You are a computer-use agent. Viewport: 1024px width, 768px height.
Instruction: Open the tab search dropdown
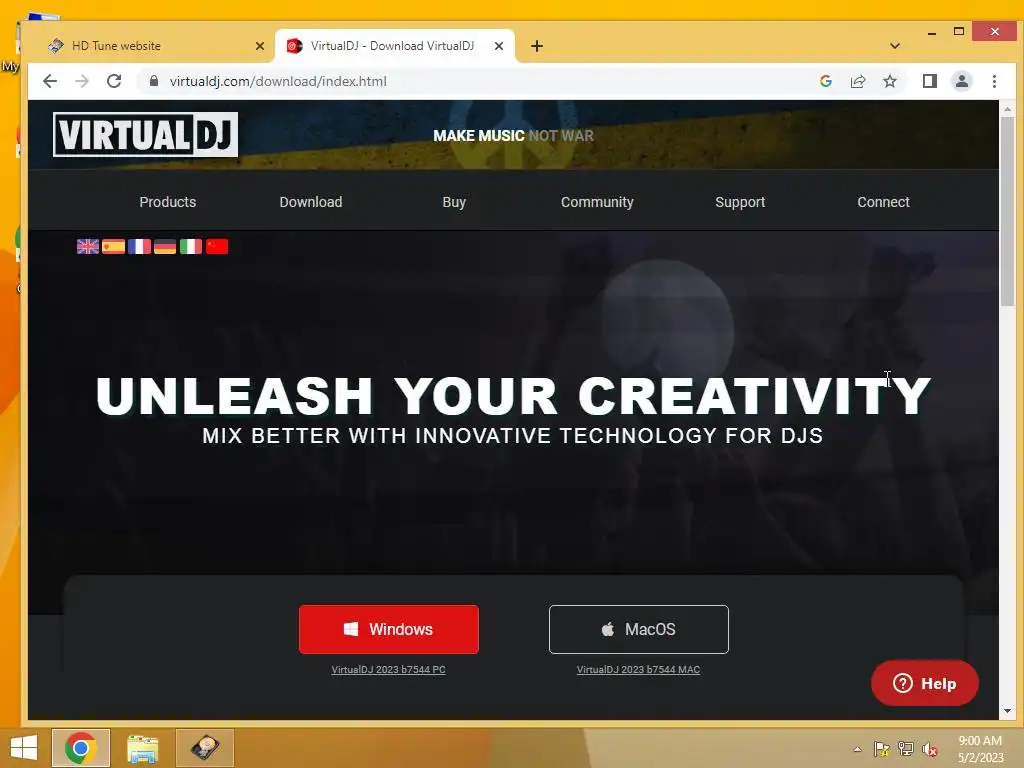pos(895,46)
